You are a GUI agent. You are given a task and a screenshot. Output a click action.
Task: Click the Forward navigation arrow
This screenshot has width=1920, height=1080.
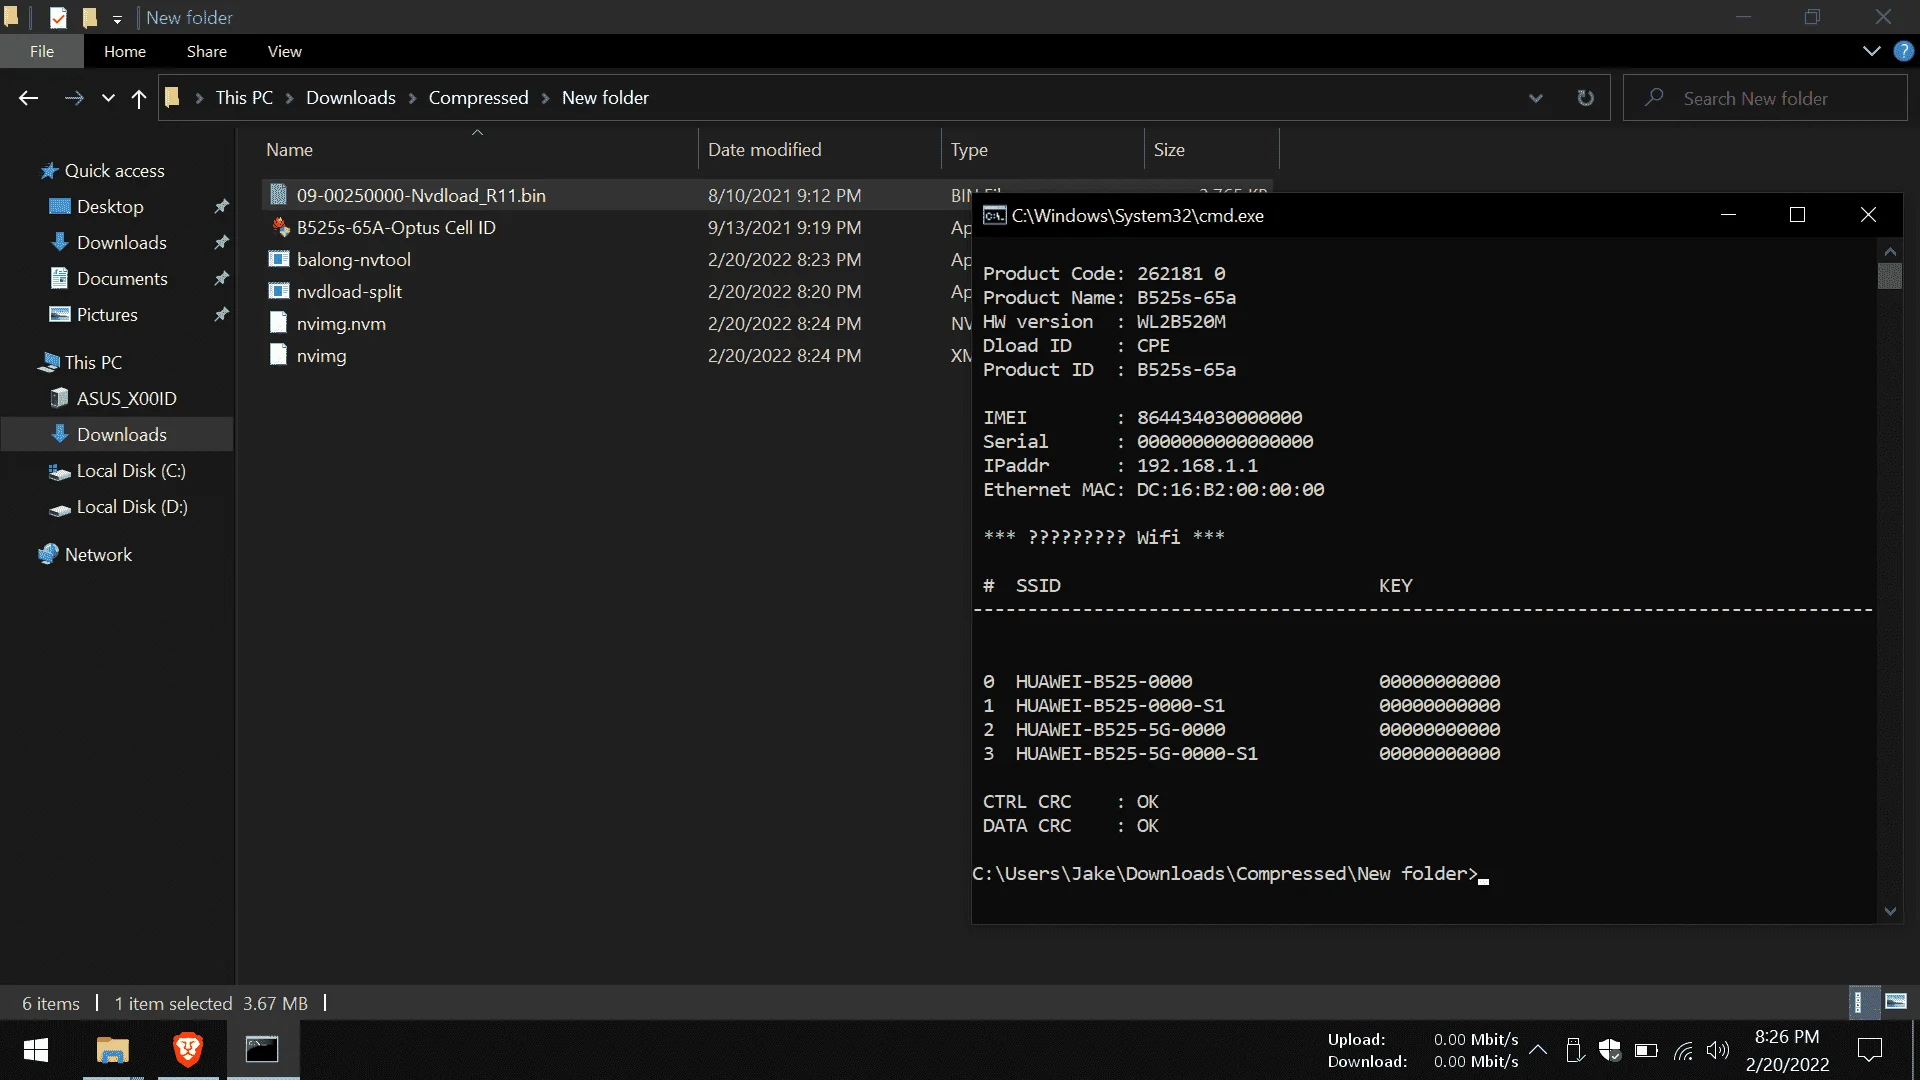[x=74, y=98]
